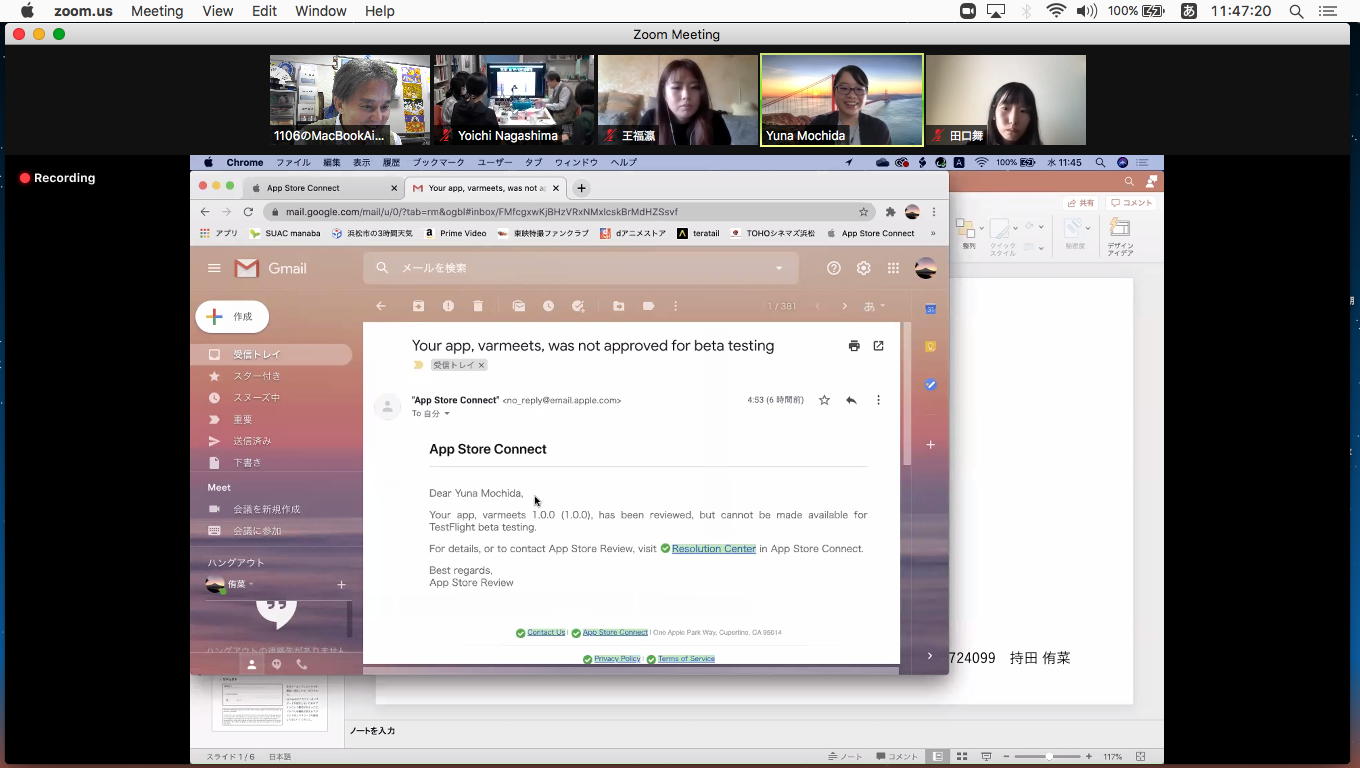Toggle the importance marker beside the subject

[418, 365]
